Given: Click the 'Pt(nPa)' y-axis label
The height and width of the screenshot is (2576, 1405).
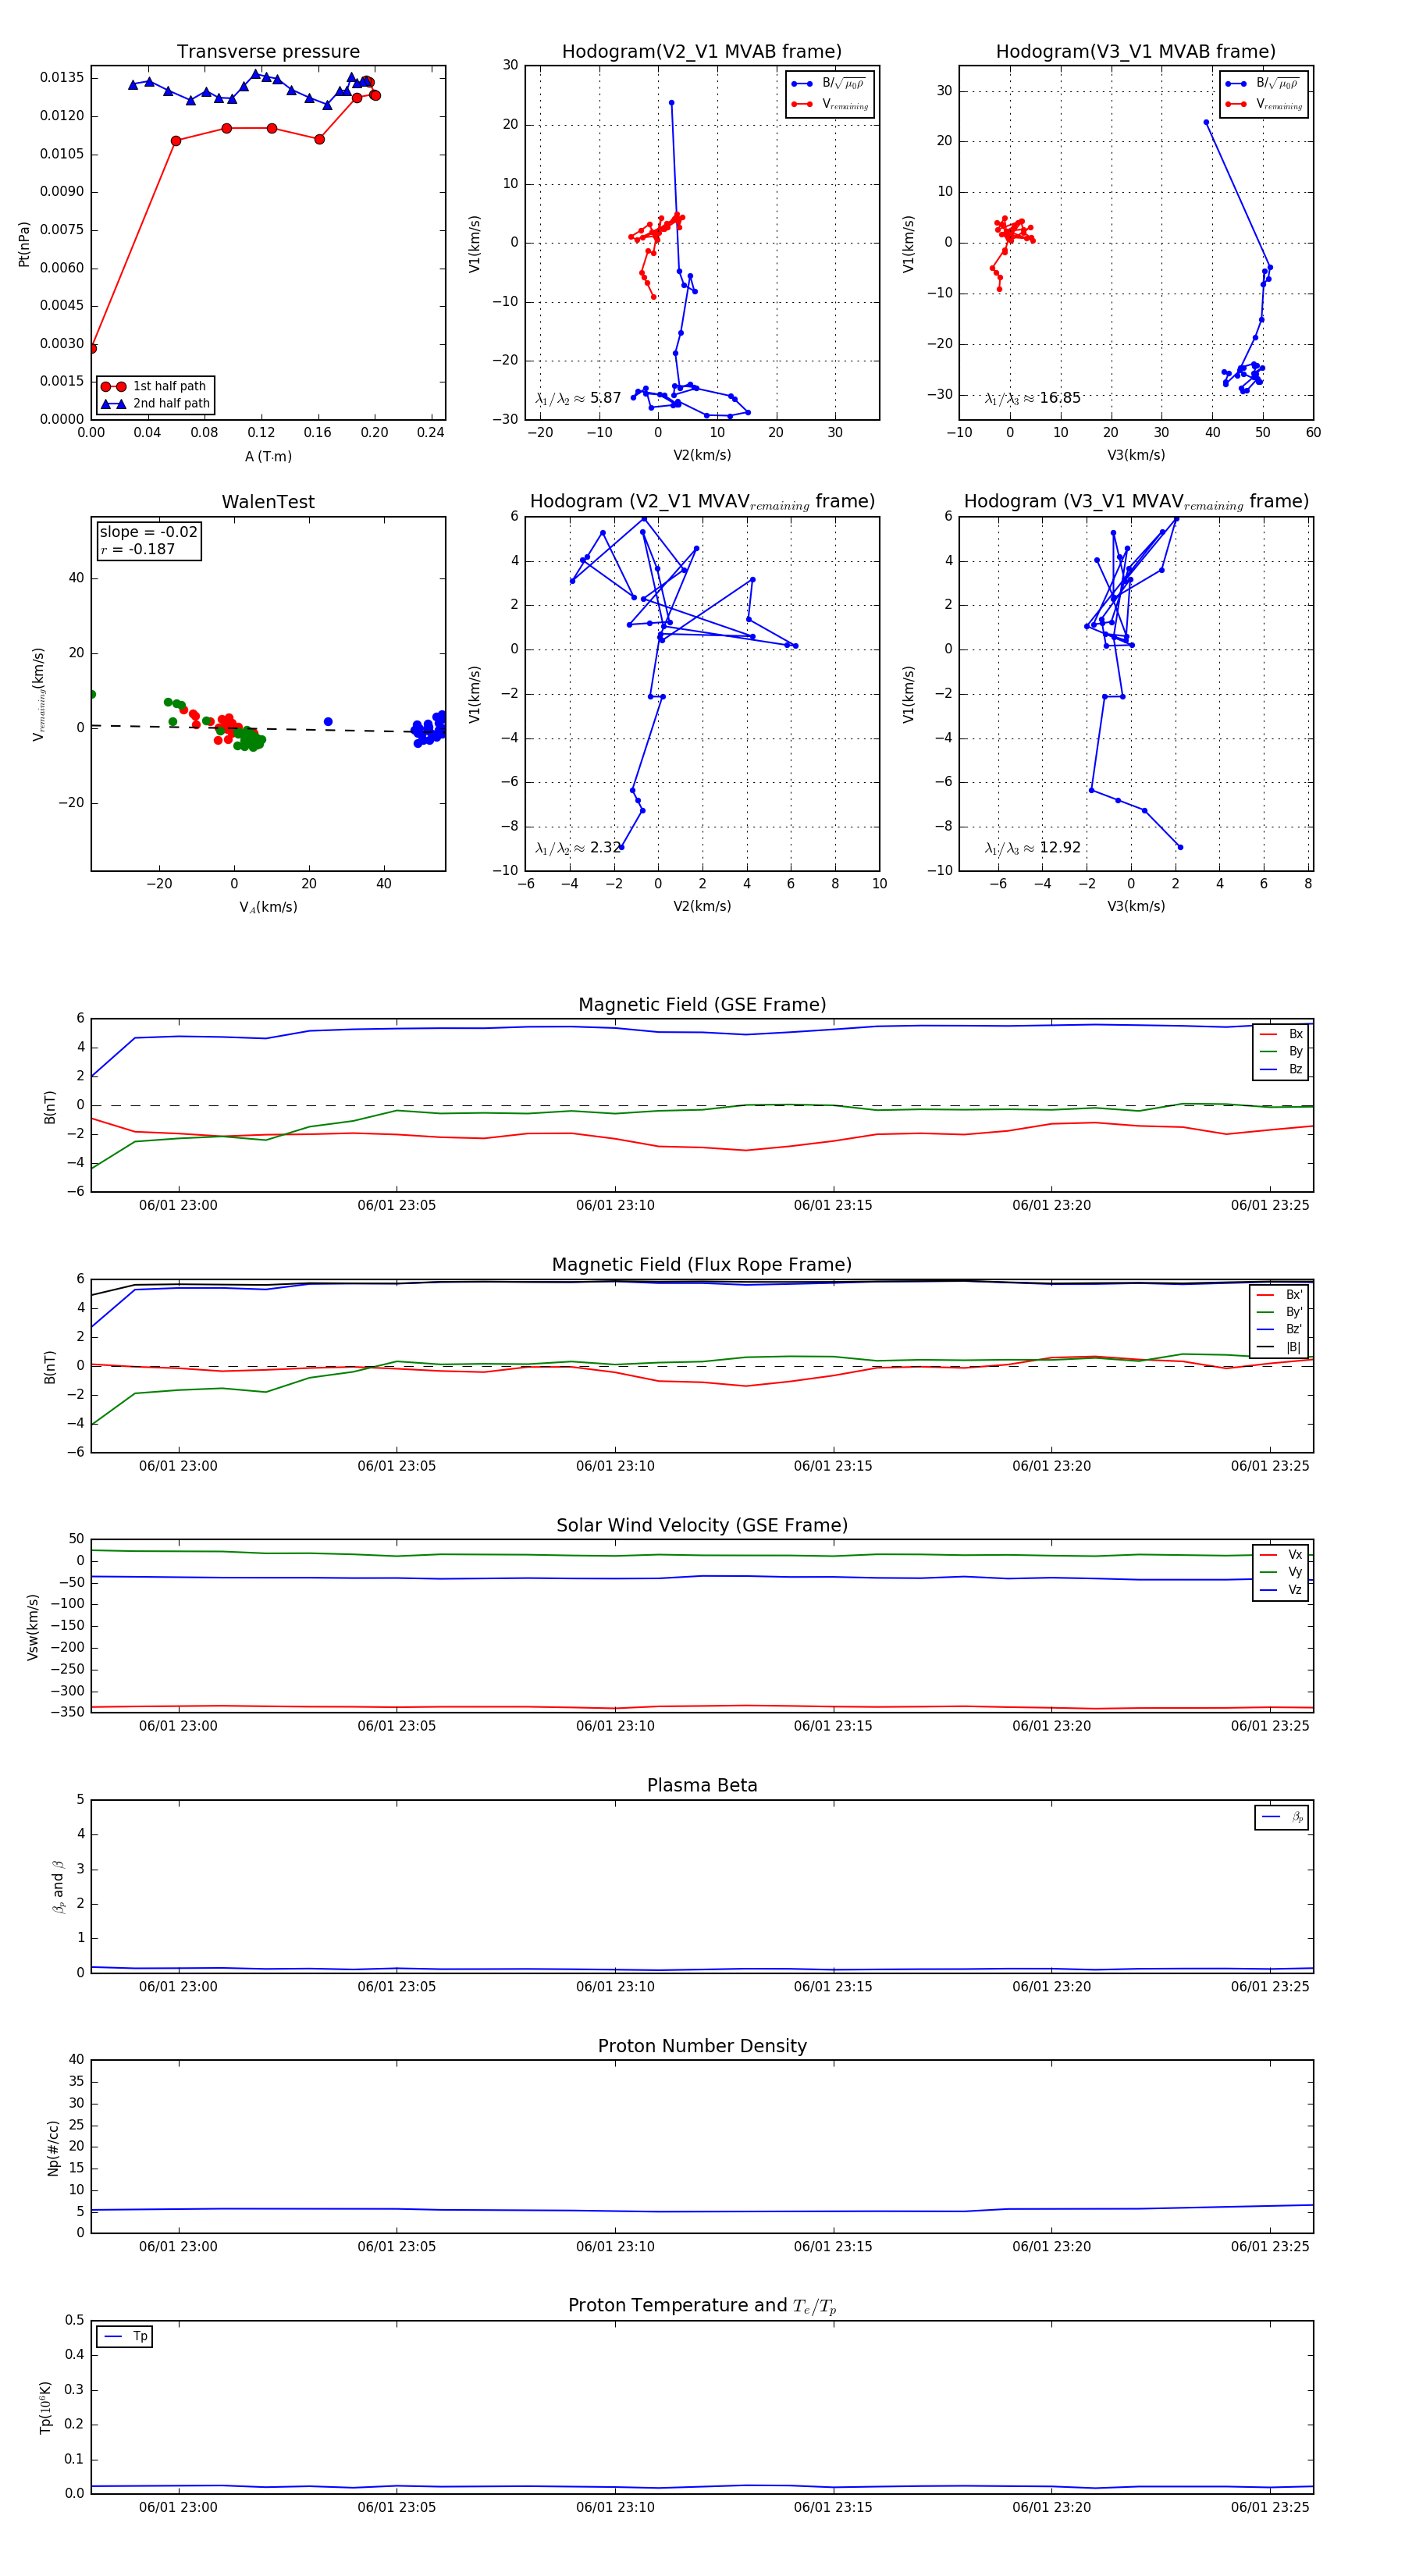Looking at the screenshot, I should click(24, 243).
